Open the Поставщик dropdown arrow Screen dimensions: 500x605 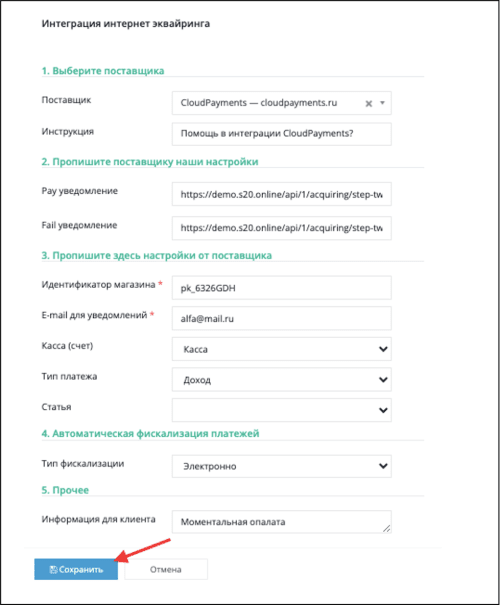click(x=382, y=103)
